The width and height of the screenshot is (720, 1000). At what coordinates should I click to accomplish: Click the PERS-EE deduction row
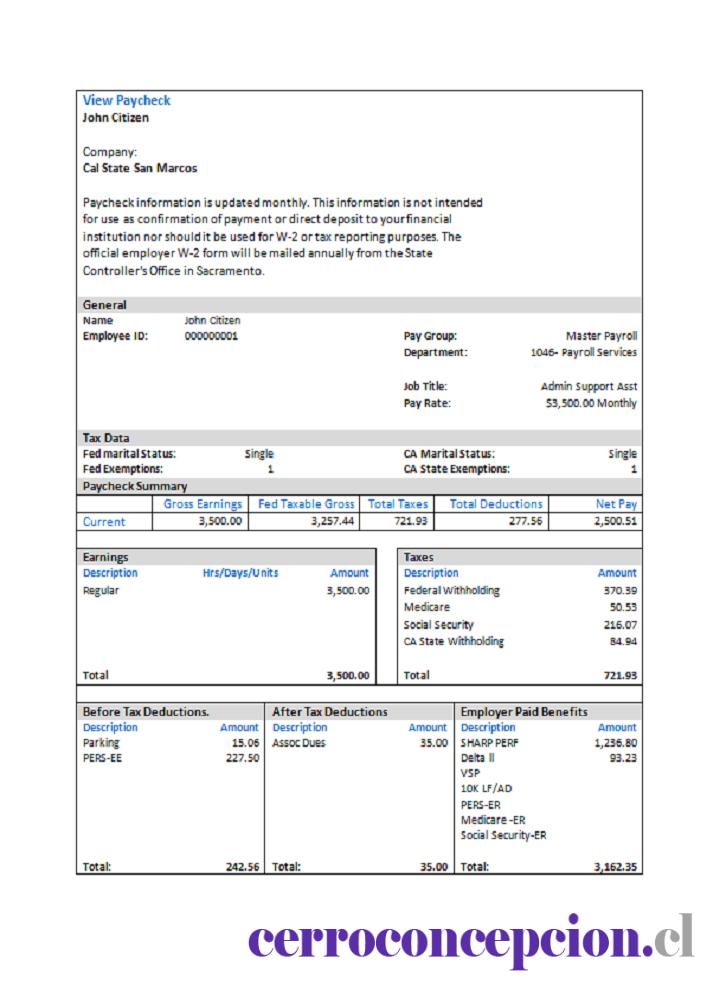click(x=170, y=758)
